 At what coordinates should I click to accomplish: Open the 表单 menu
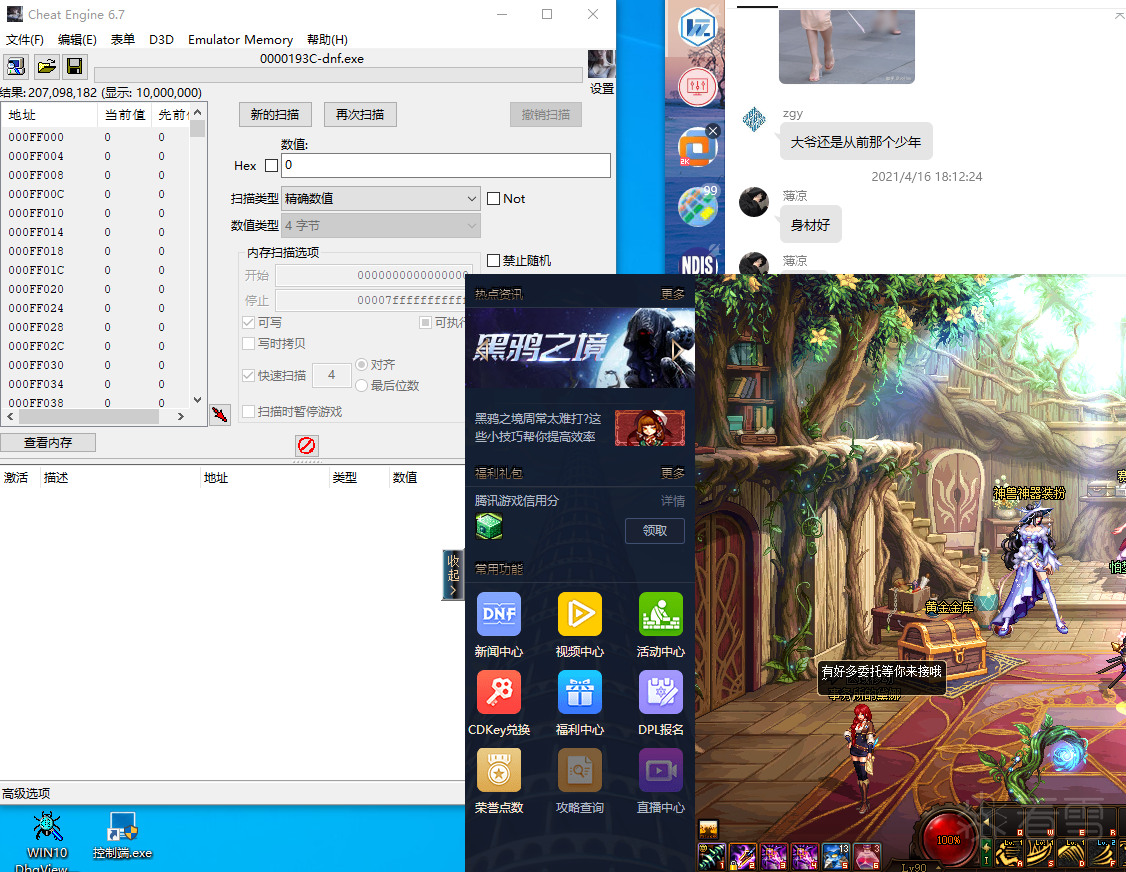pos(123,40)
